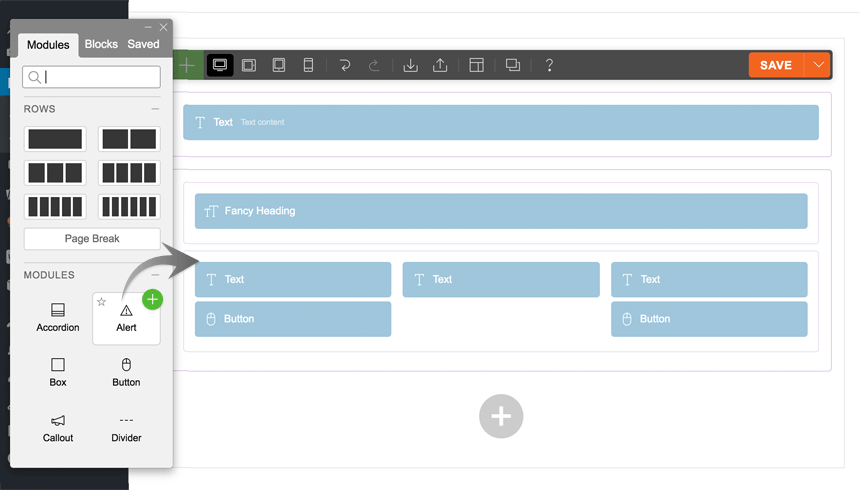
Task: Click the module search field
Action: coord(92,77)
